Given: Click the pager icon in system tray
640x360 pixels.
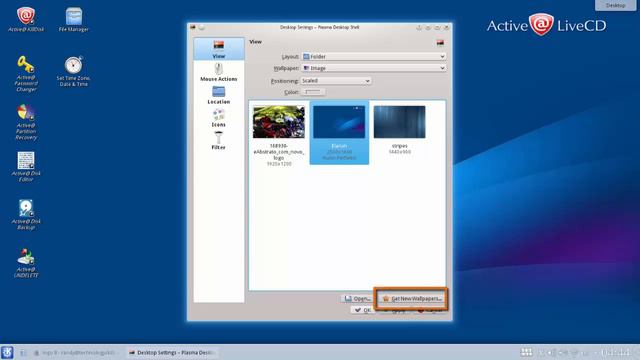Looking at the screenshot, I should [x=527, y=352].
